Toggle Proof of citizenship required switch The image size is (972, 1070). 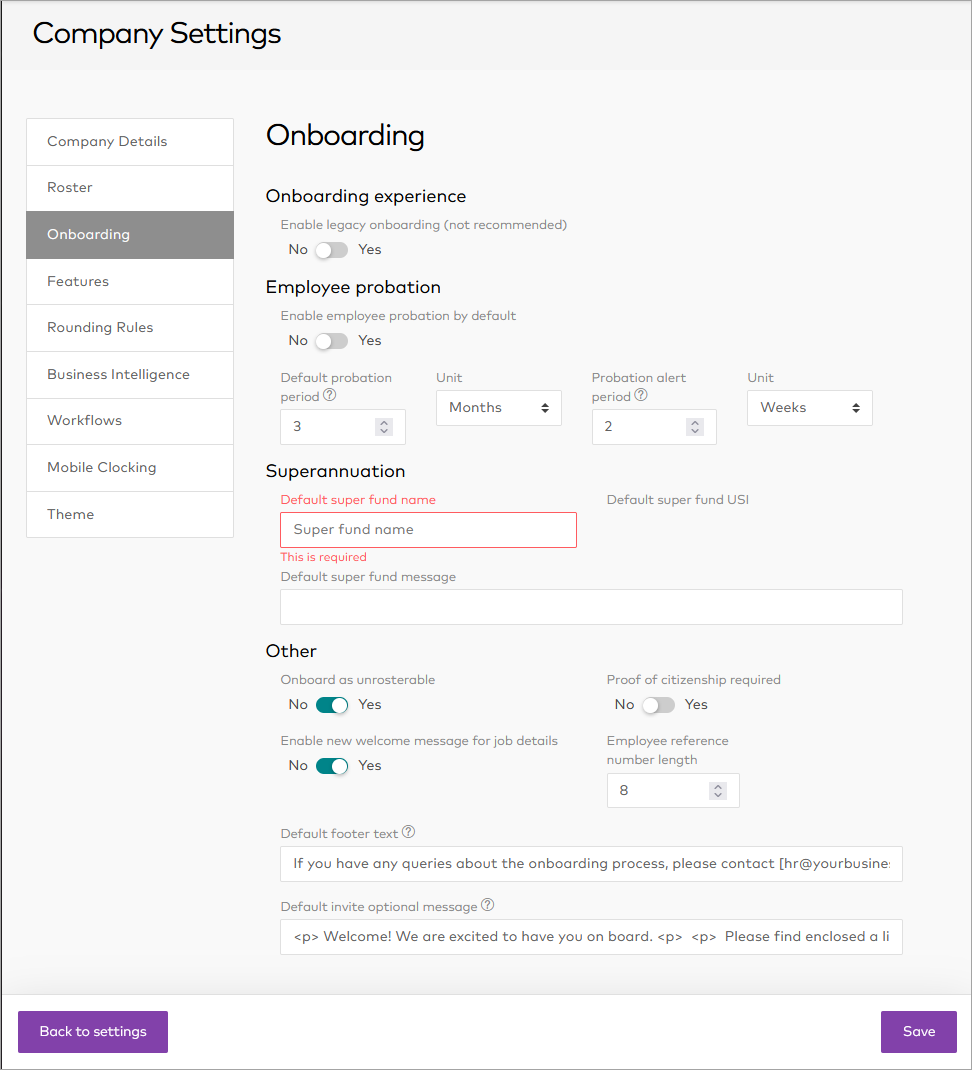point(658,705)
